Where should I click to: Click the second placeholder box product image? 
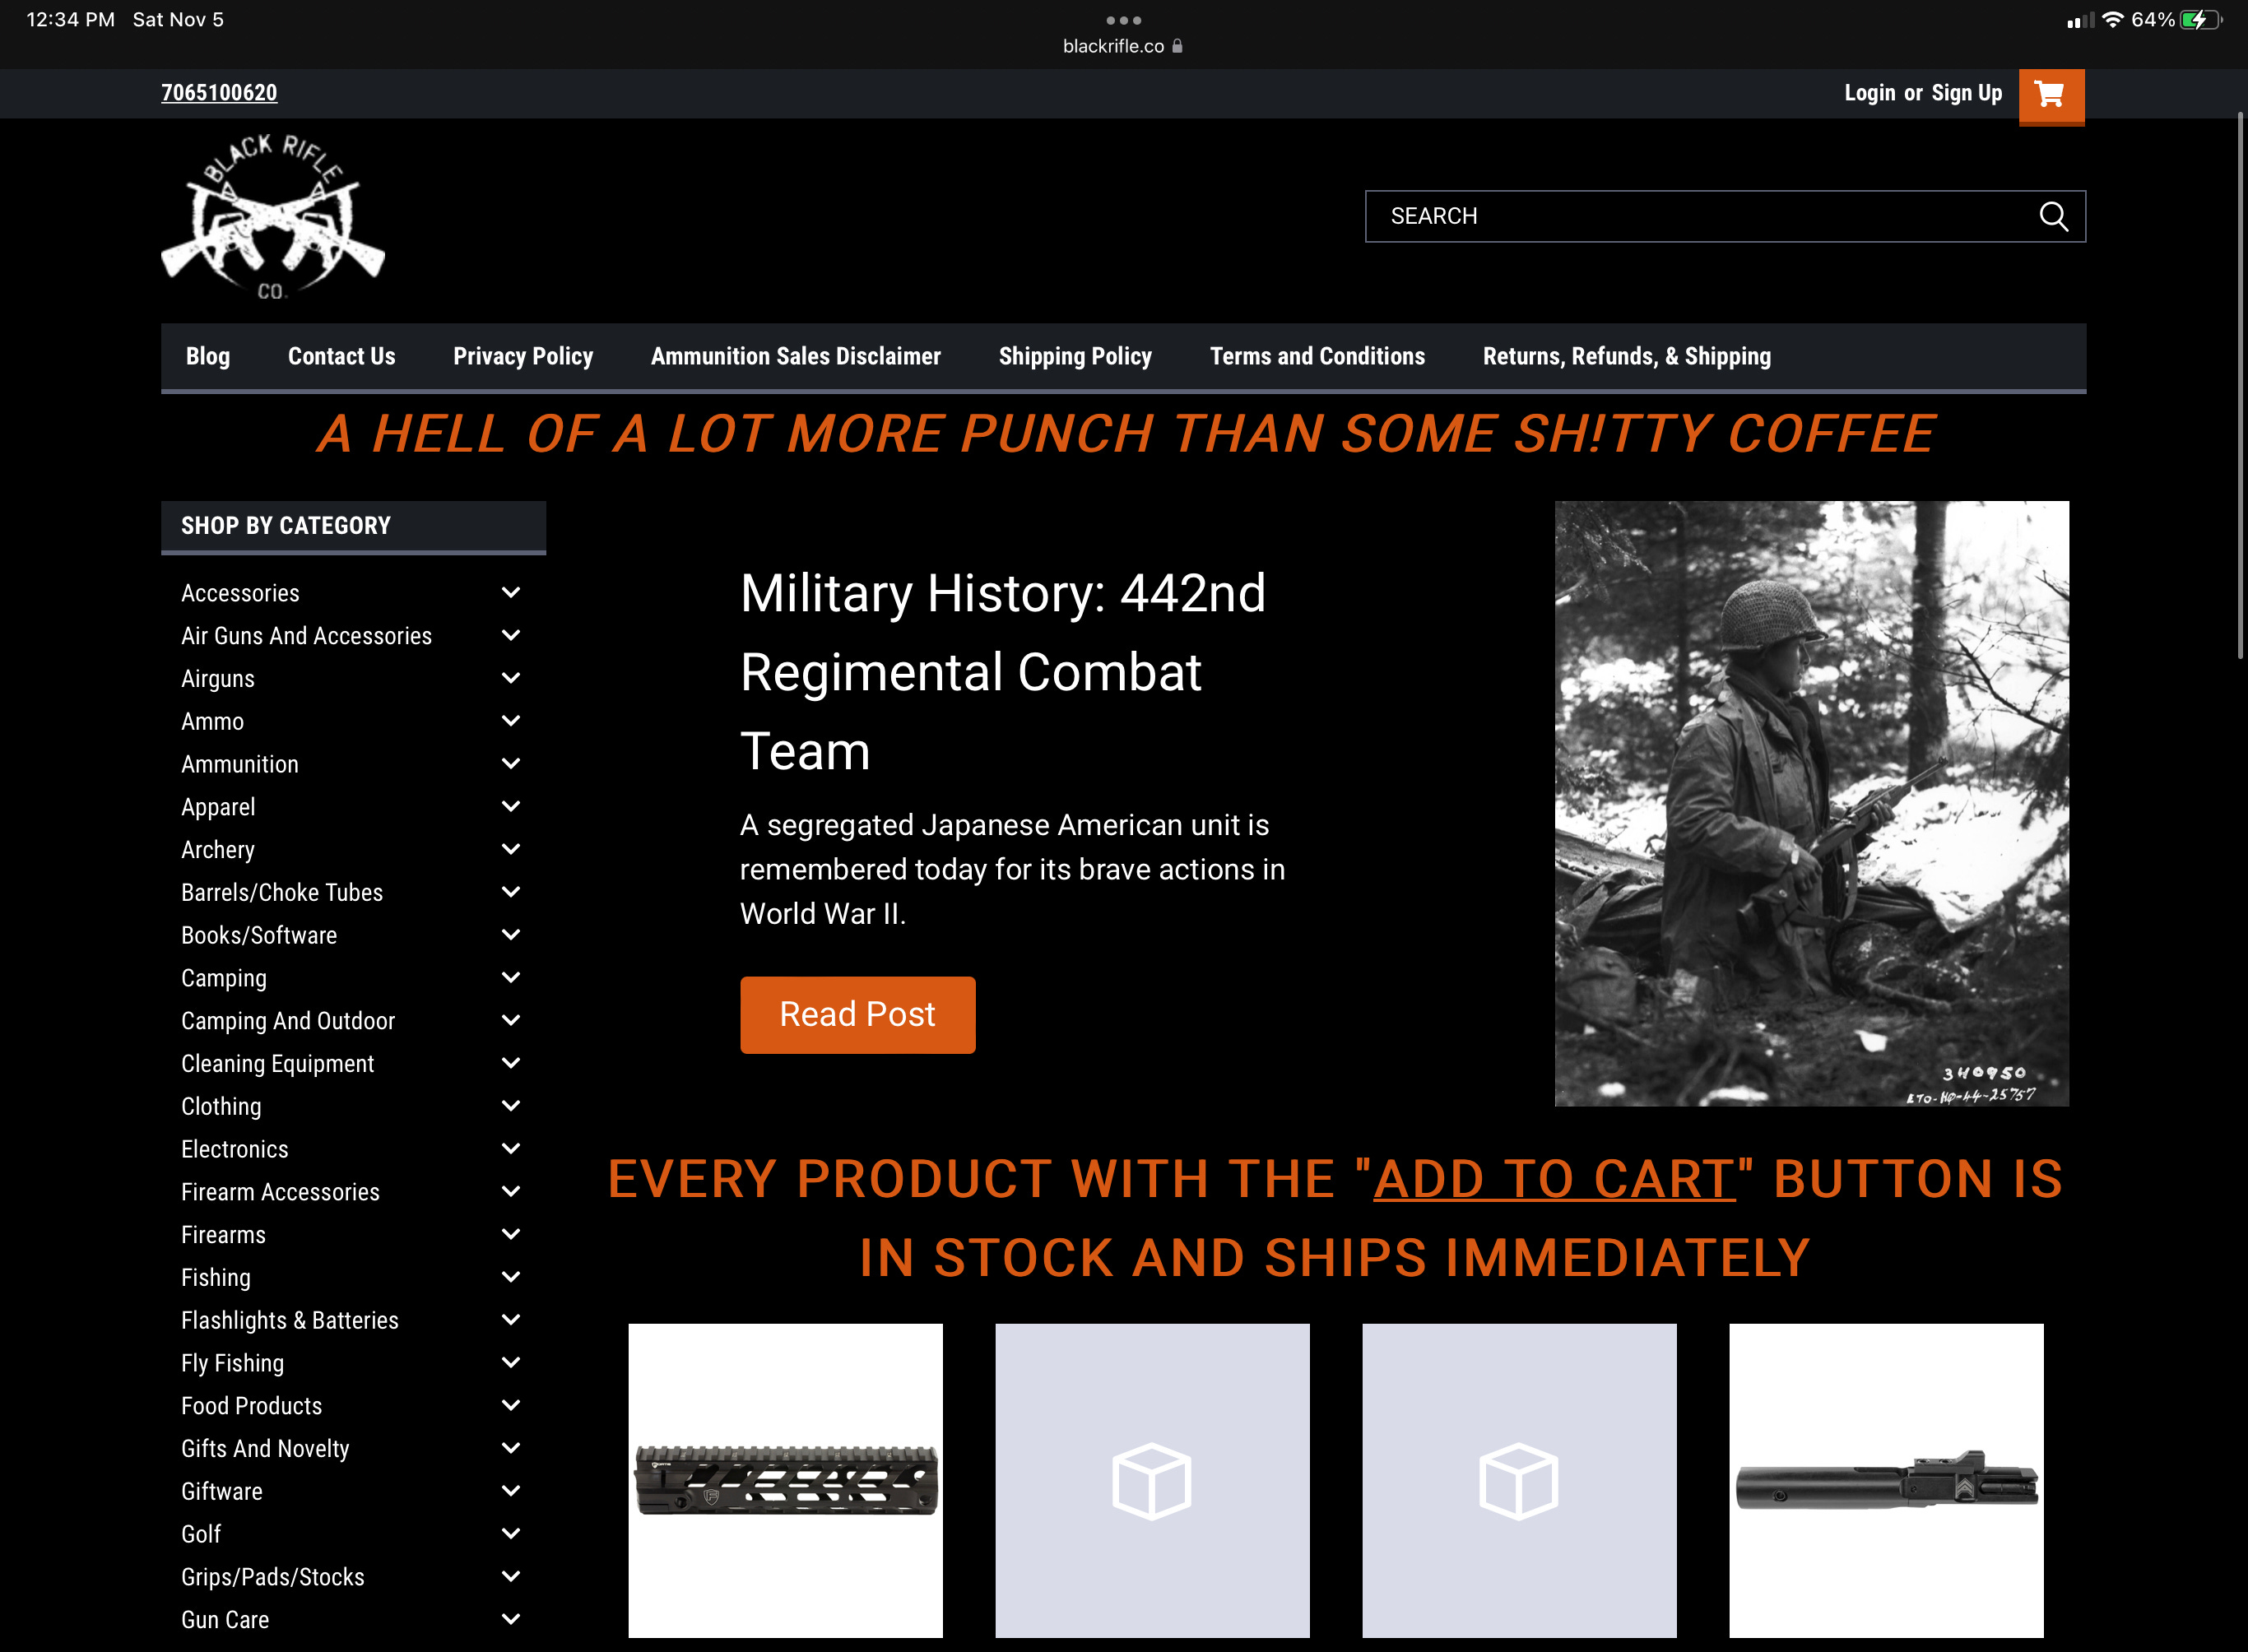[1519, 1480]
